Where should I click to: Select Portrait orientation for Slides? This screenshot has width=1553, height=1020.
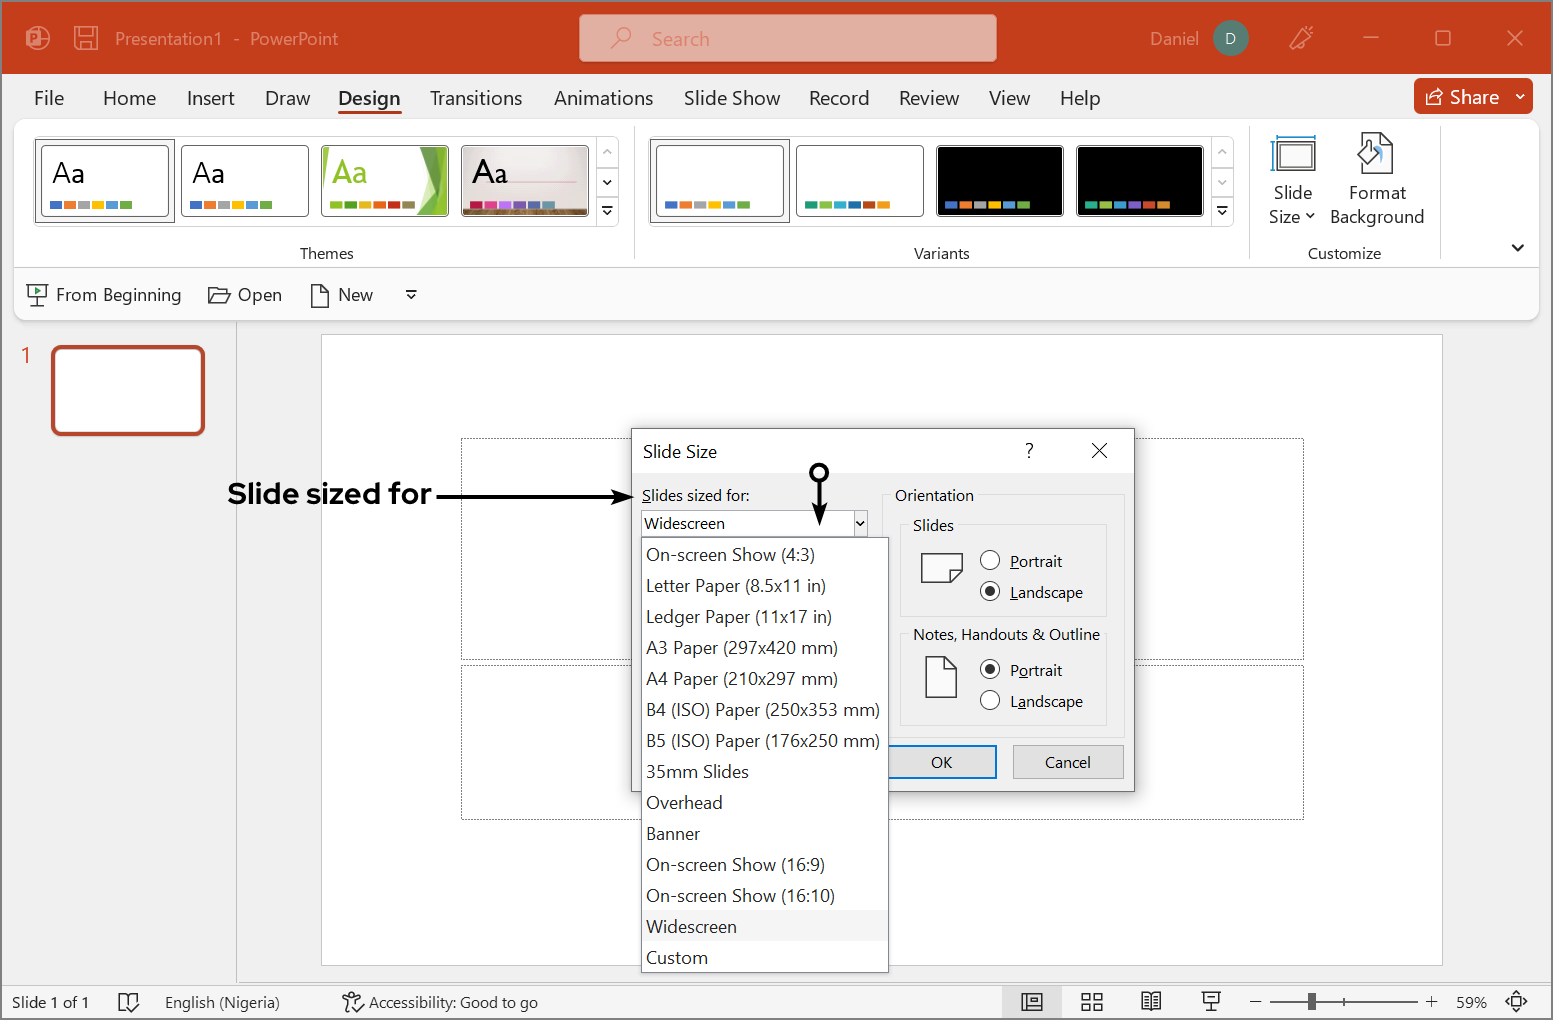pyautogui.click(x=990, y=561)
